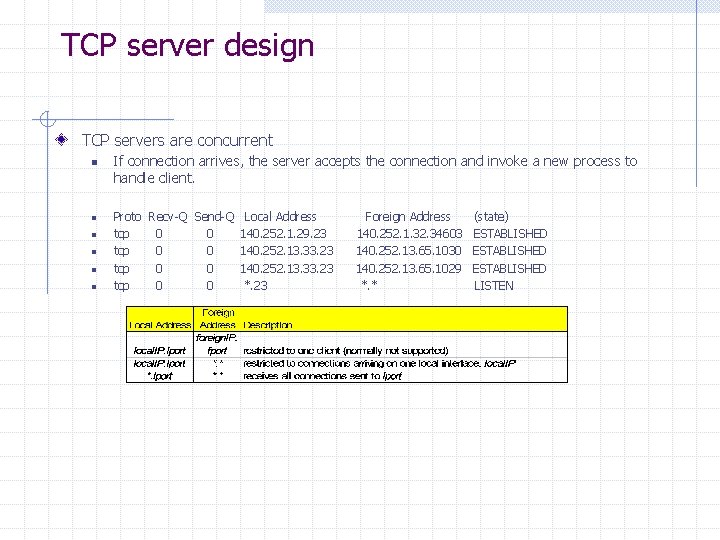This screenshot has width=720, height=540.
Task: Click "tcp" in the 140.252.1.29.23 row
Action: [x=121, y=234]
